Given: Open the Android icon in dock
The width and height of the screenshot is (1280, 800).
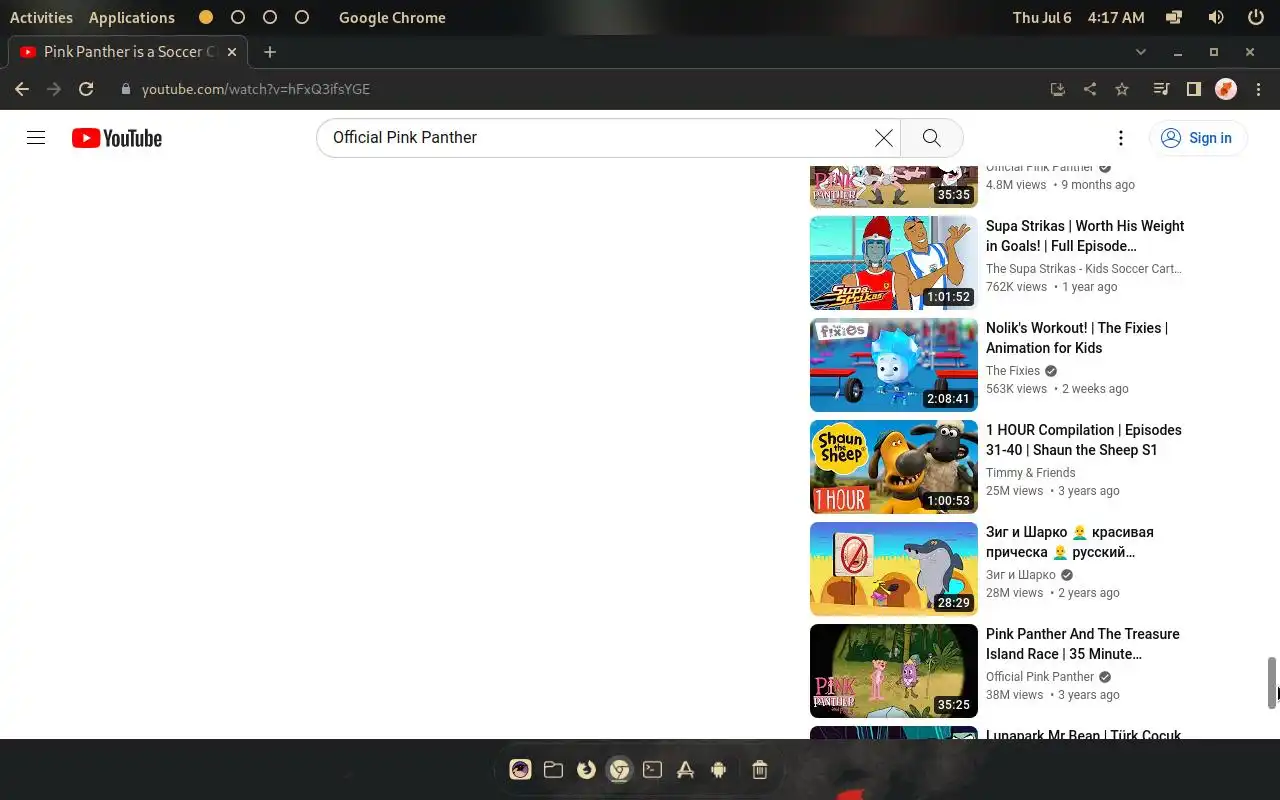Looking at the screenshot, I should click(718, 769).
